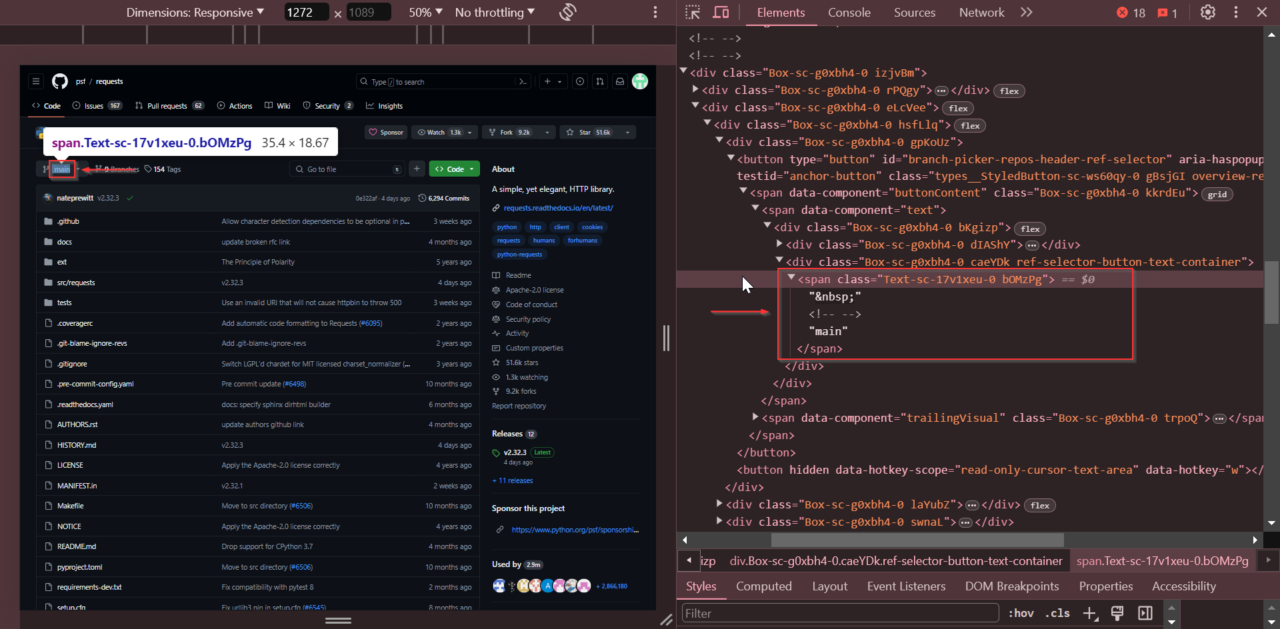Screen dimensions: 1280x629
Task: Open the No throttling dropdown
Action: (496, 12)
